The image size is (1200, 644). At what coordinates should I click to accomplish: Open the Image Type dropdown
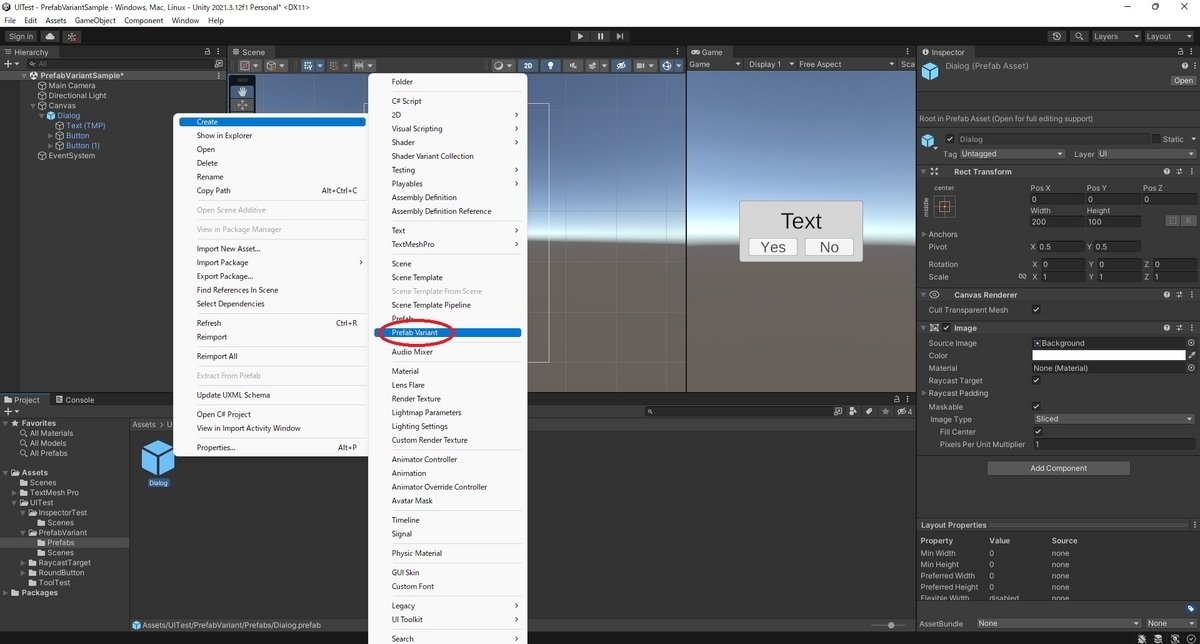point(1114,419)
